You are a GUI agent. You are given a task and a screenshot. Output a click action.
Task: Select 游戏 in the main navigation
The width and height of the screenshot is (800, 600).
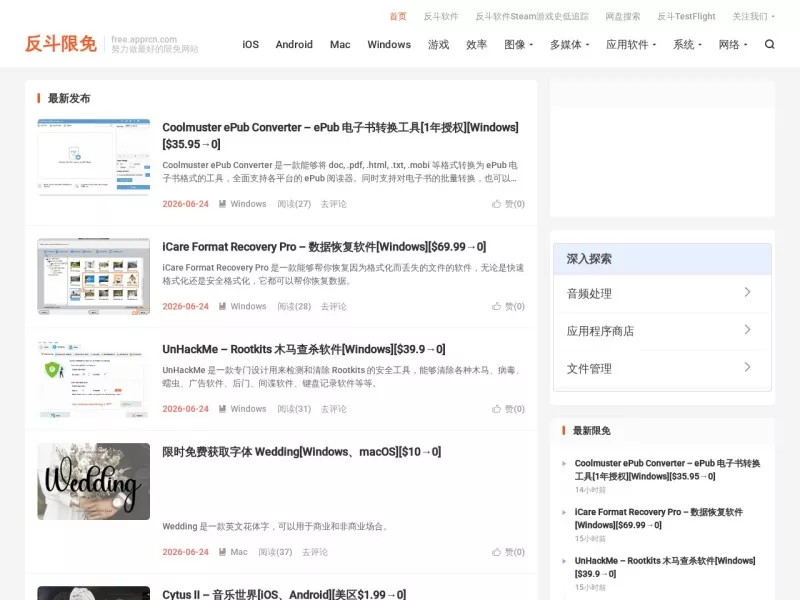coord(438,45)
